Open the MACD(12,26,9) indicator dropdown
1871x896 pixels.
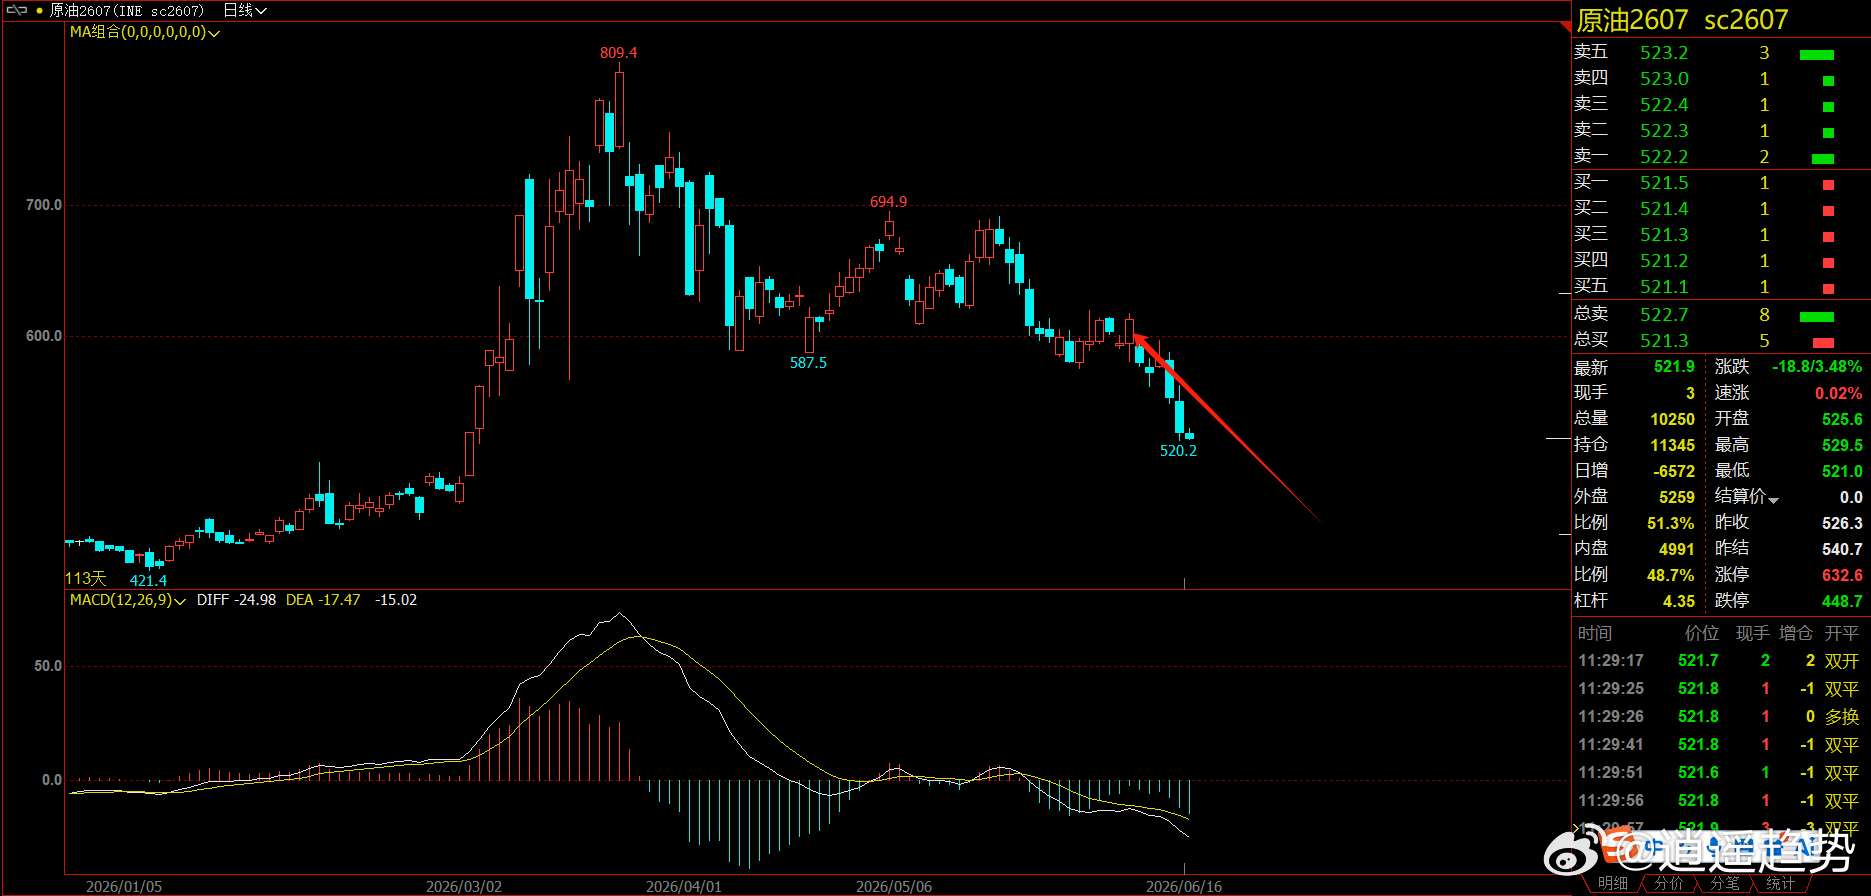click(128, 600)
